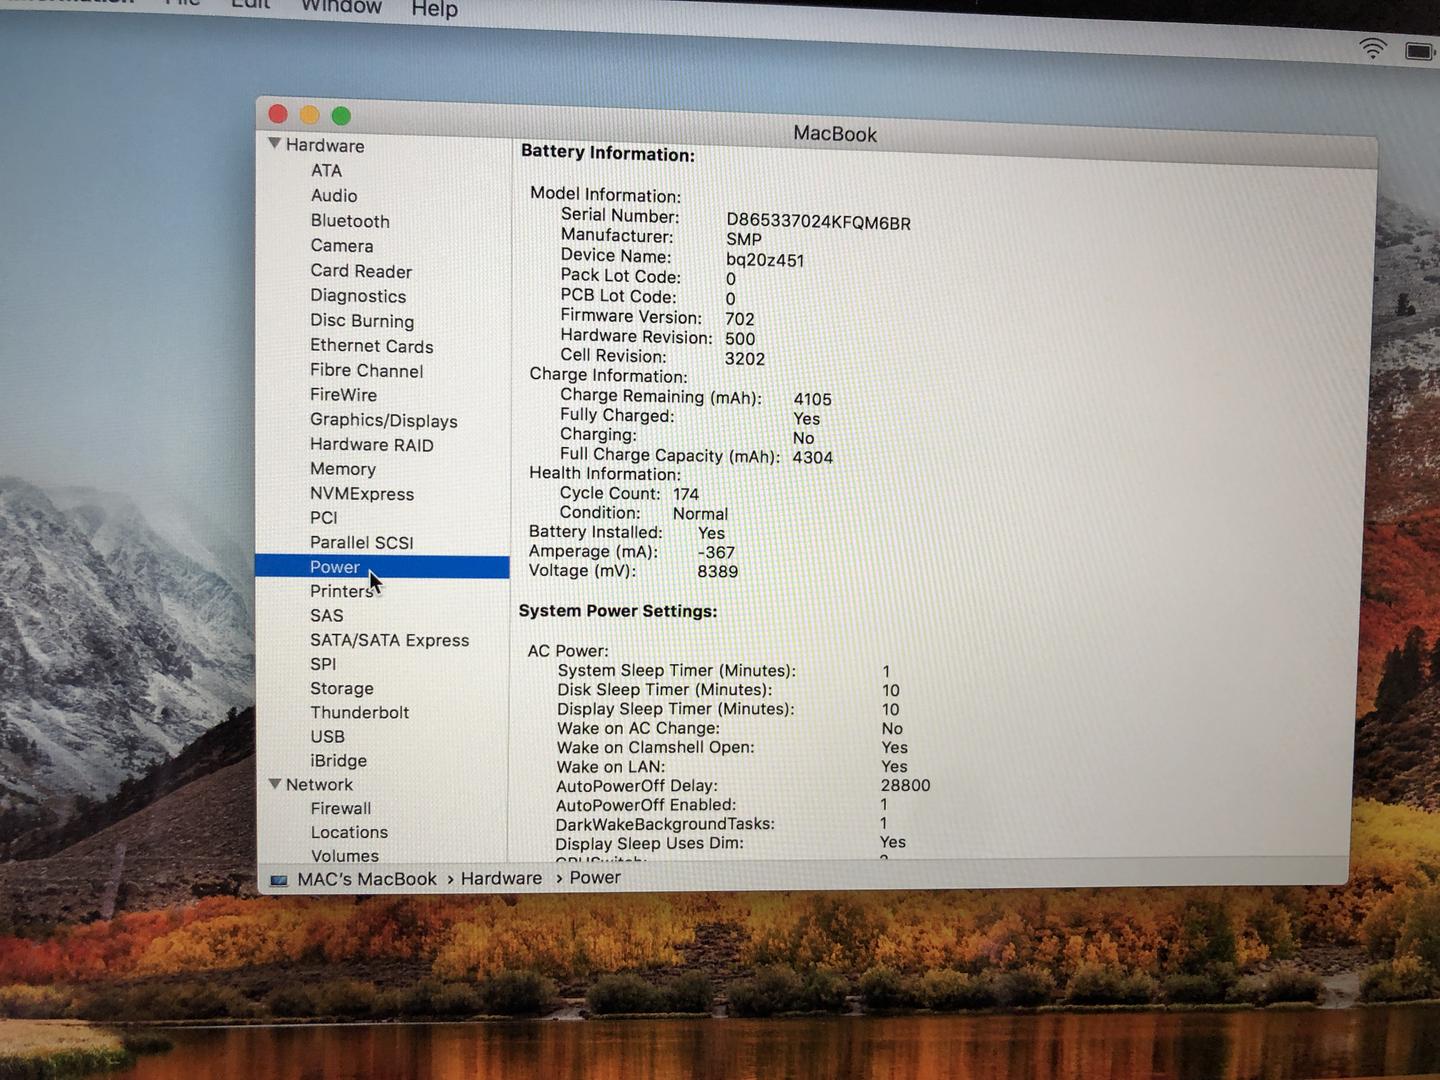Select Storage in the sidebar
Viewport: 1440px width, 1080px height.
pos(342,689)
